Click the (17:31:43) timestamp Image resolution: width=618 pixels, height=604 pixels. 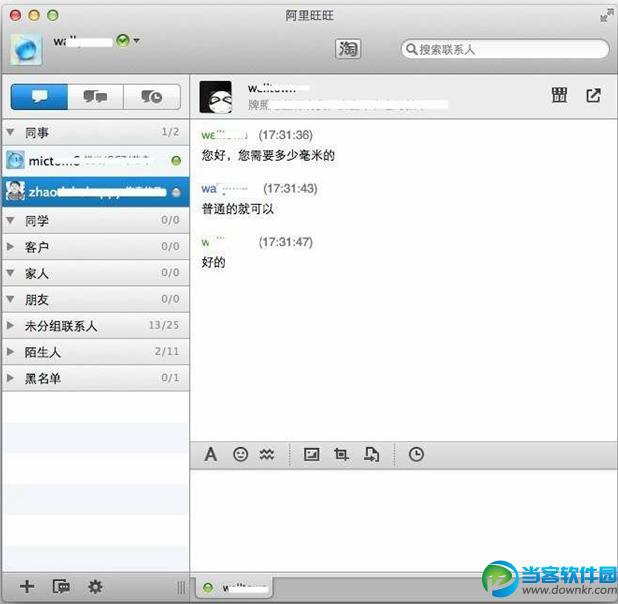click(290, 188)
